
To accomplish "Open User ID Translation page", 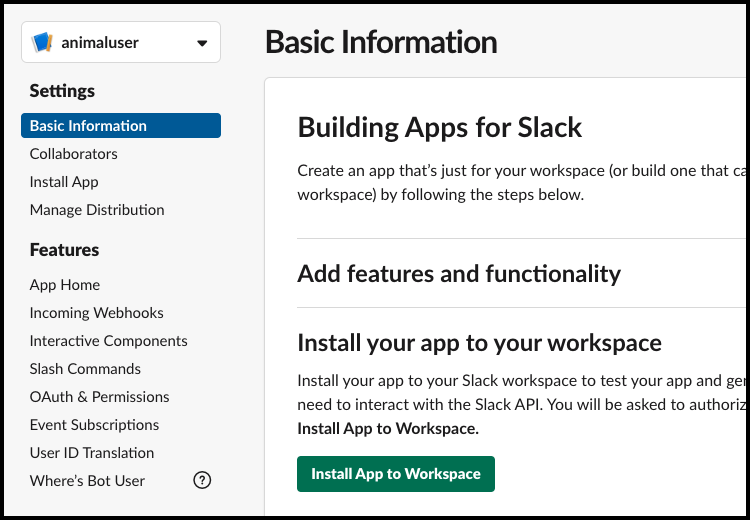I will coord(91,453).
